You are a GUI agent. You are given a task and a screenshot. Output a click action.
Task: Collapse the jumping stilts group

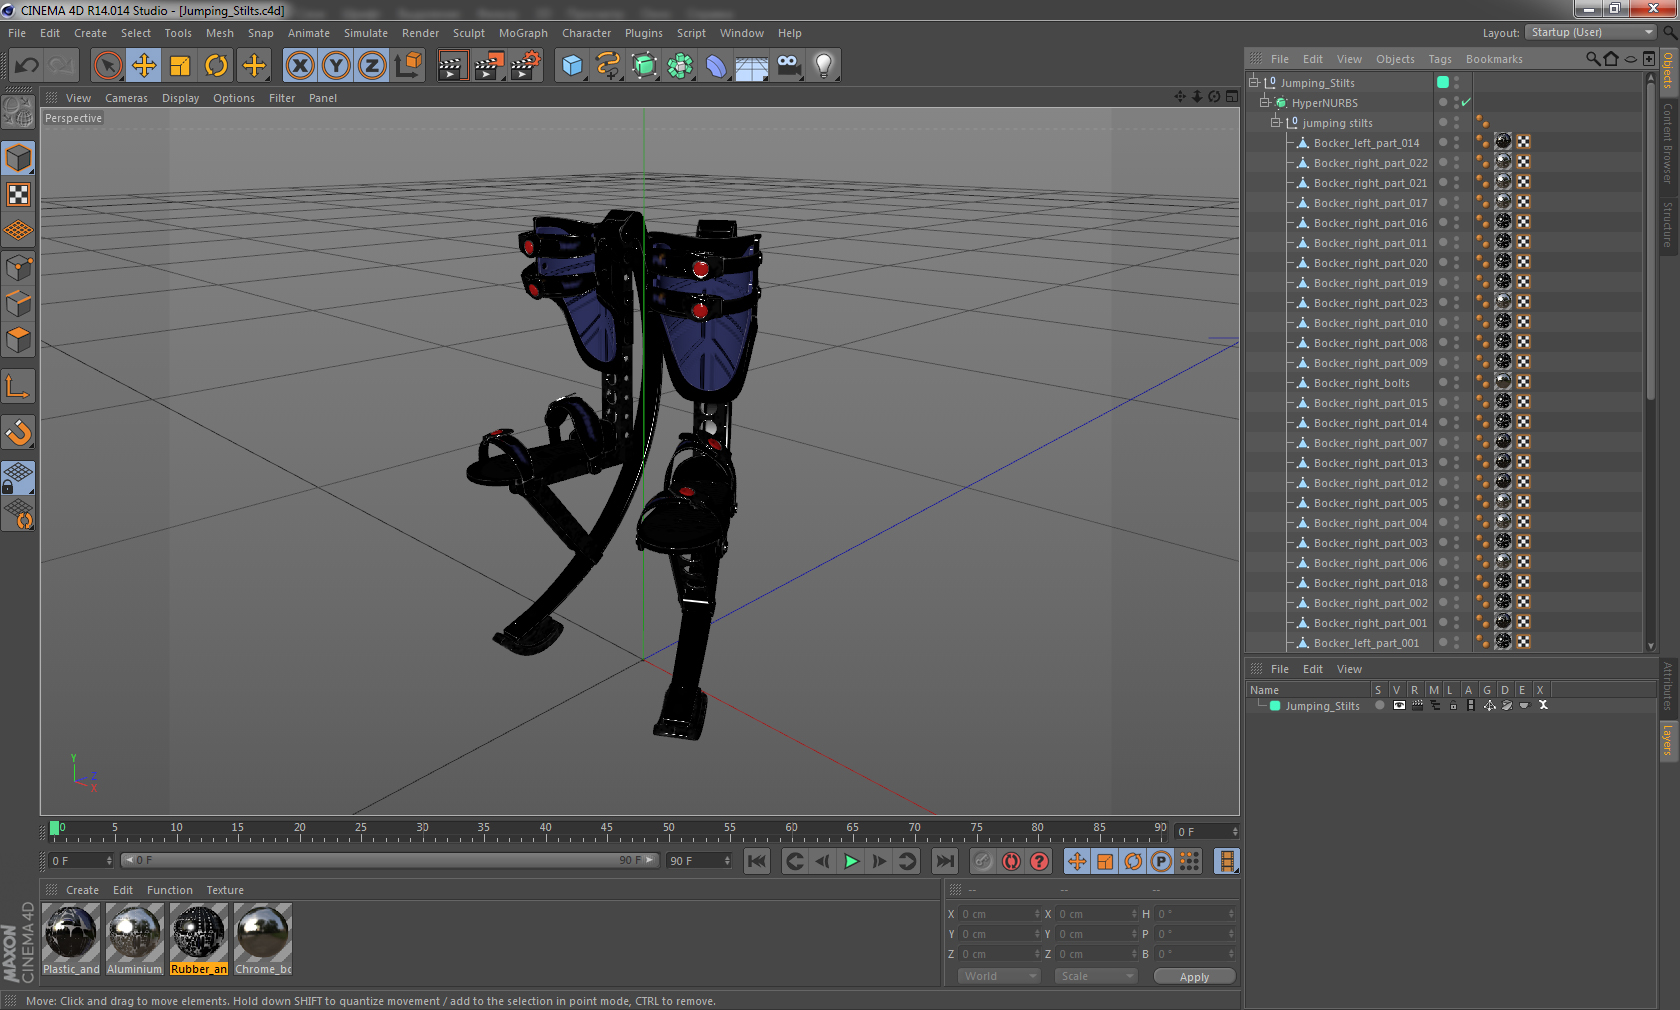point(1275,122)
